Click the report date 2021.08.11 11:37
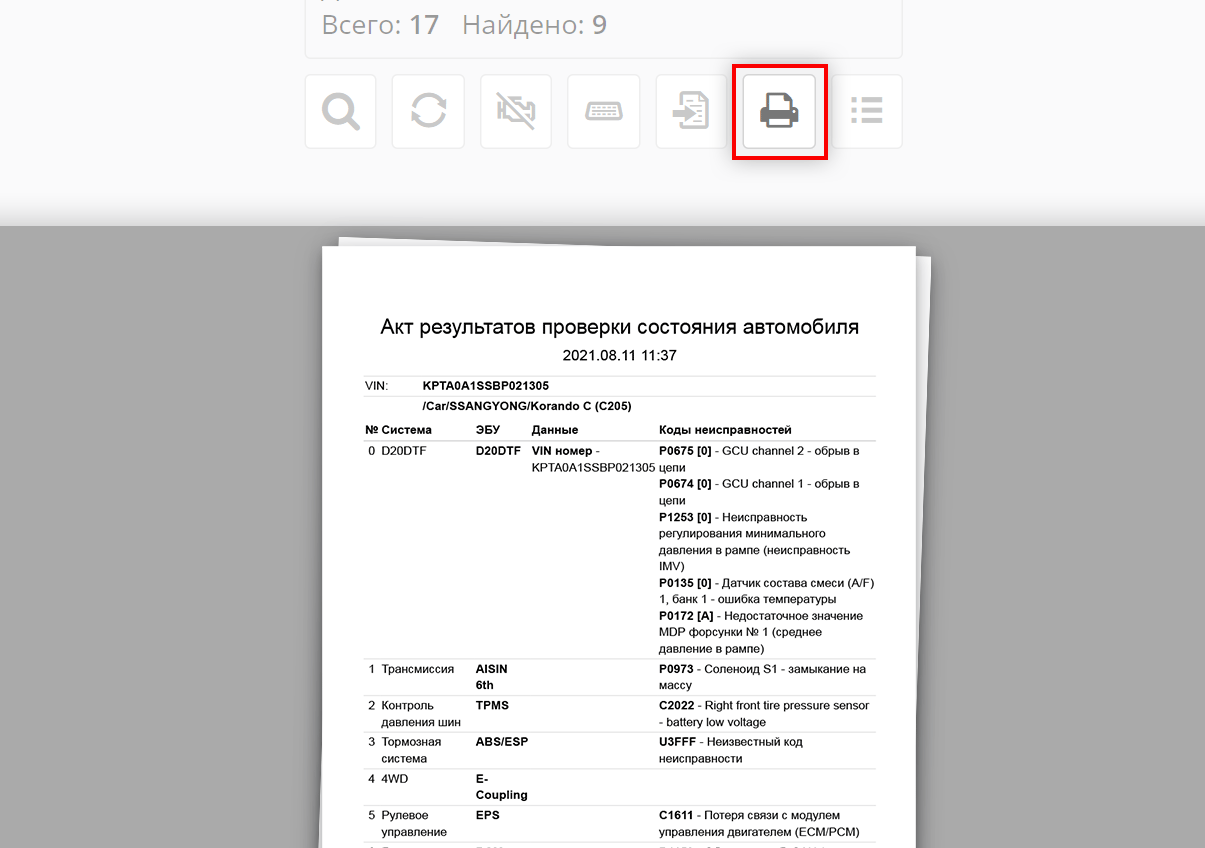 click(618, 355)
